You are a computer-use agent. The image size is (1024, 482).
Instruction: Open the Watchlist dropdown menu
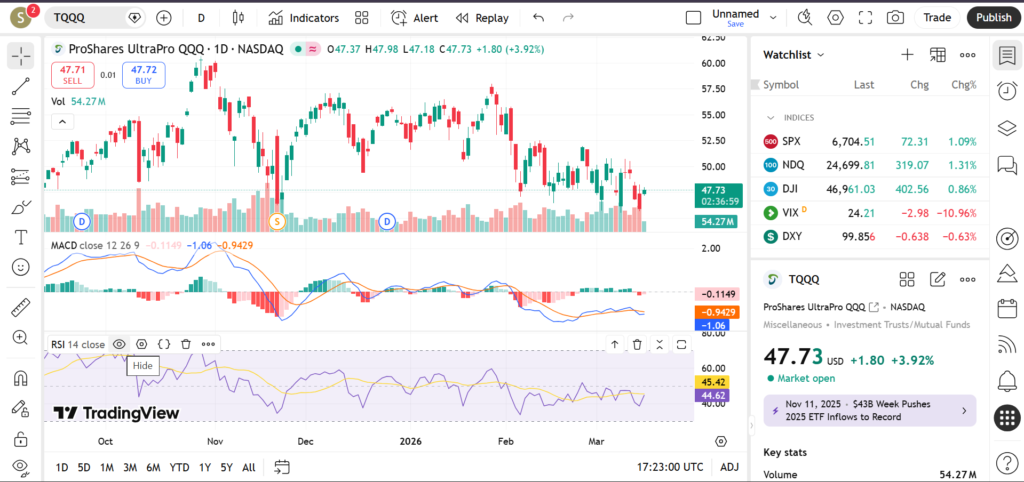794,55
